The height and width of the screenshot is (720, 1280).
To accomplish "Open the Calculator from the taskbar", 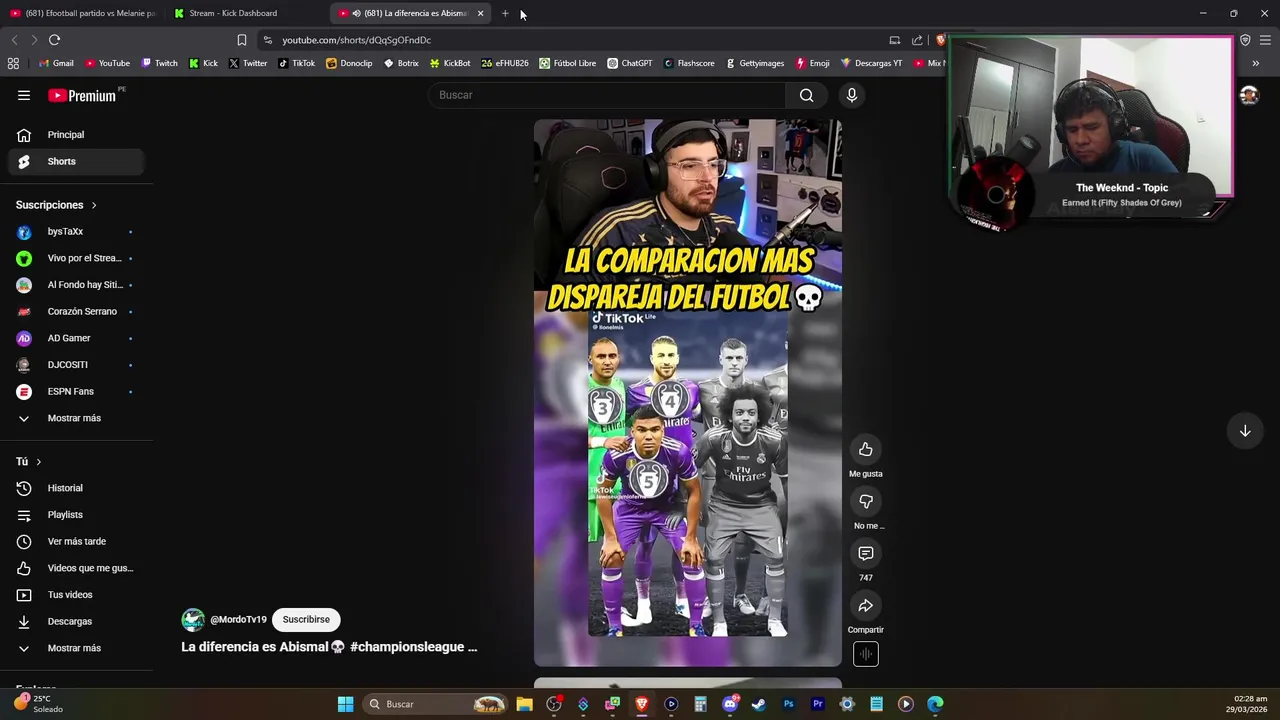I will coord(700,704).
